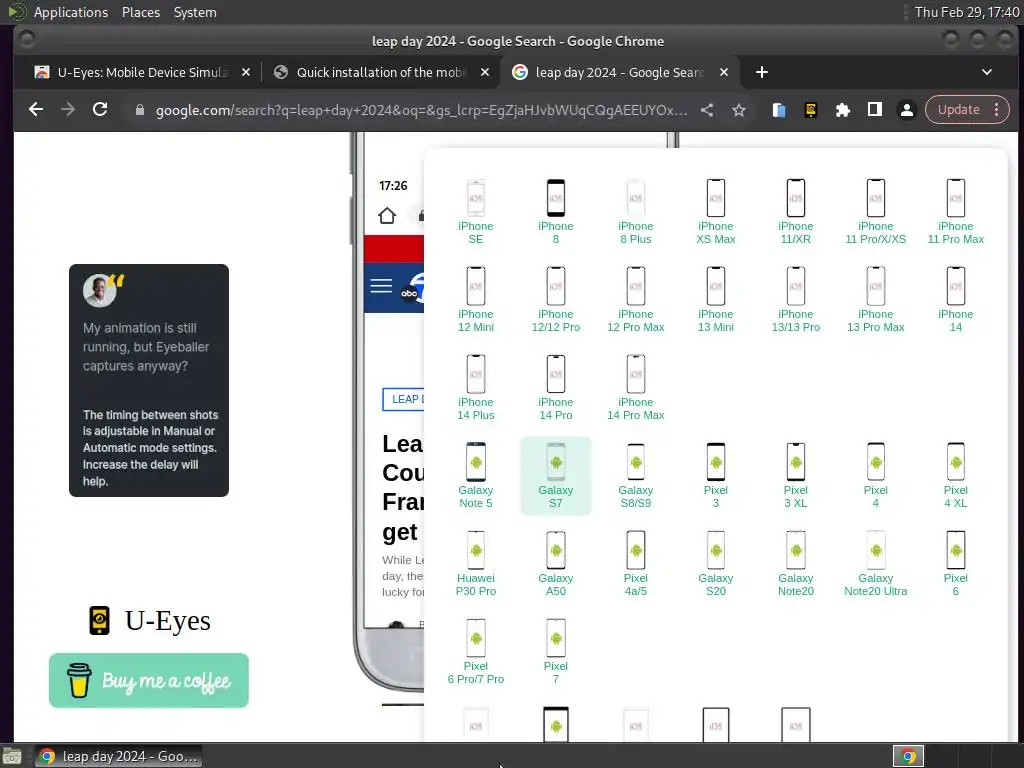Bookmark this page with star icon
Image resolution: width=1024 pixels, height=768 pixels.
[x=739, y=110]
